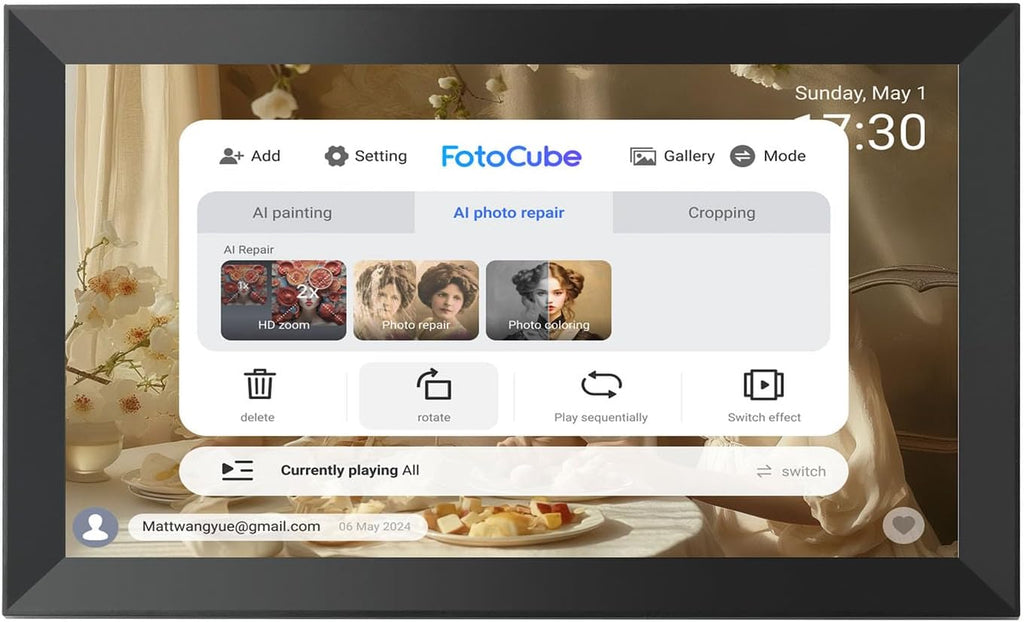Click the 06 May 2024 date
The height and width of the screenshot is (622, 1024).
(375, 527)
